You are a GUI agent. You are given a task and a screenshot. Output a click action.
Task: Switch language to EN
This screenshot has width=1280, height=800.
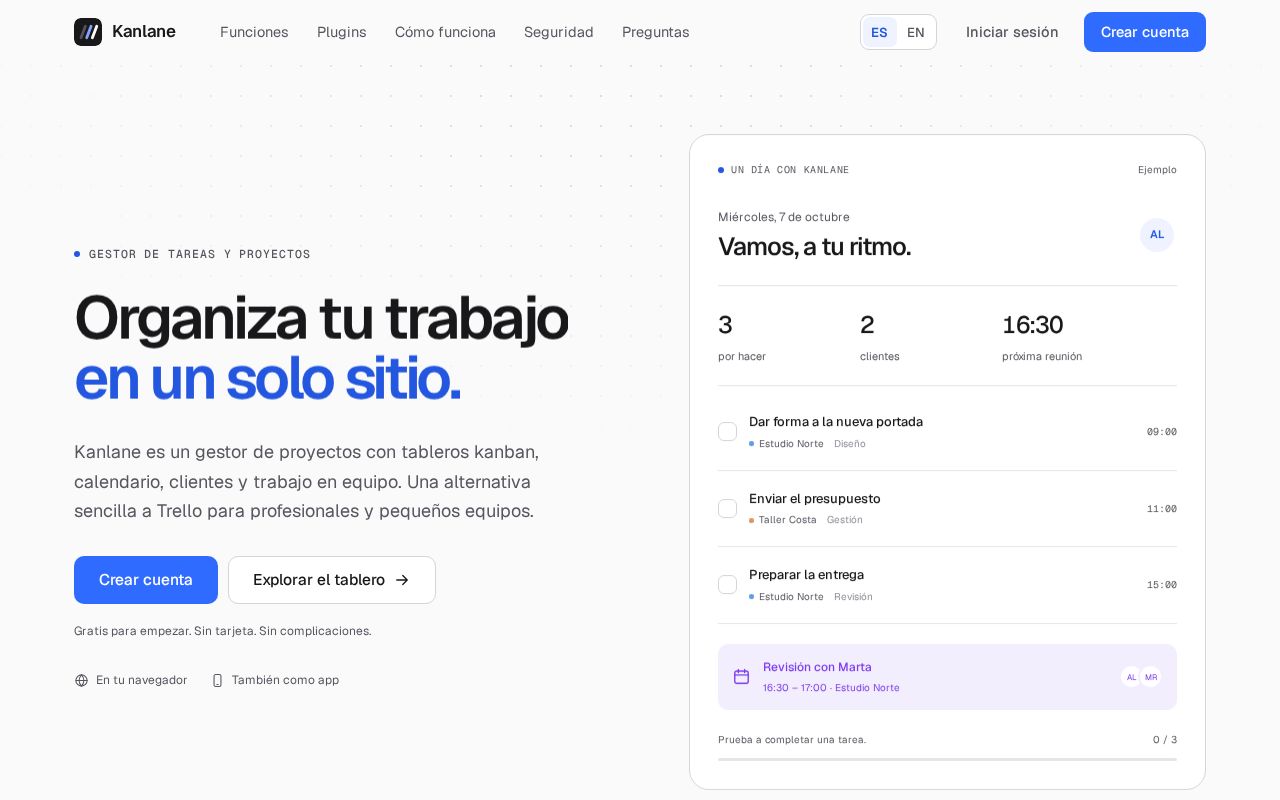click(x=916, y=32)
